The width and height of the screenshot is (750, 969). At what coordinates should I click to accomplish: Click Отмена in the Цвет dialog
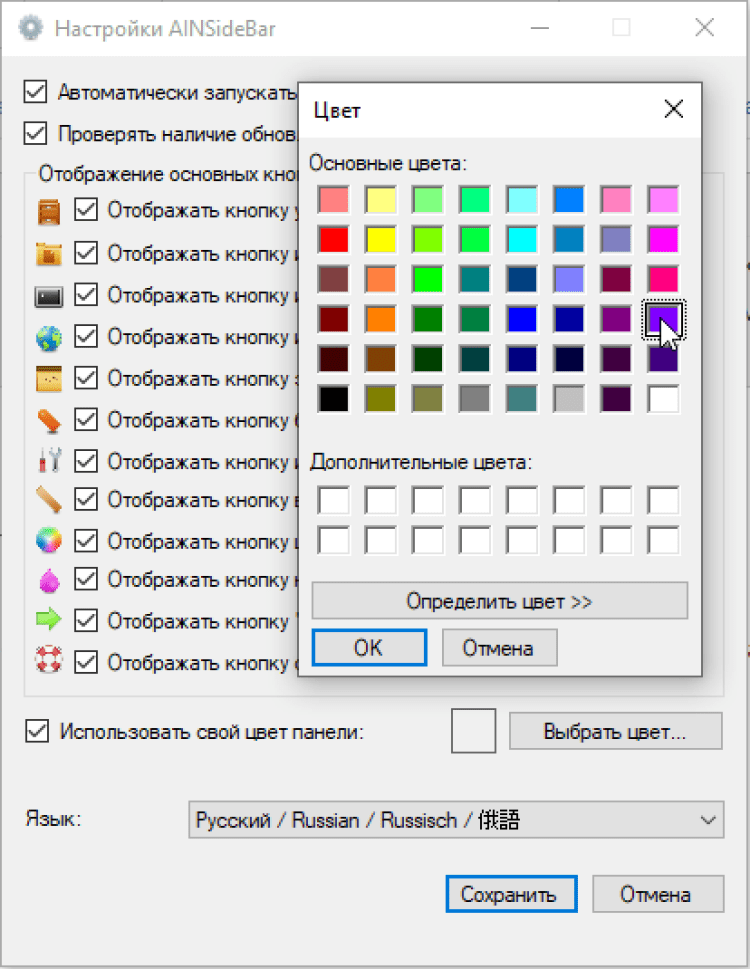499,648
